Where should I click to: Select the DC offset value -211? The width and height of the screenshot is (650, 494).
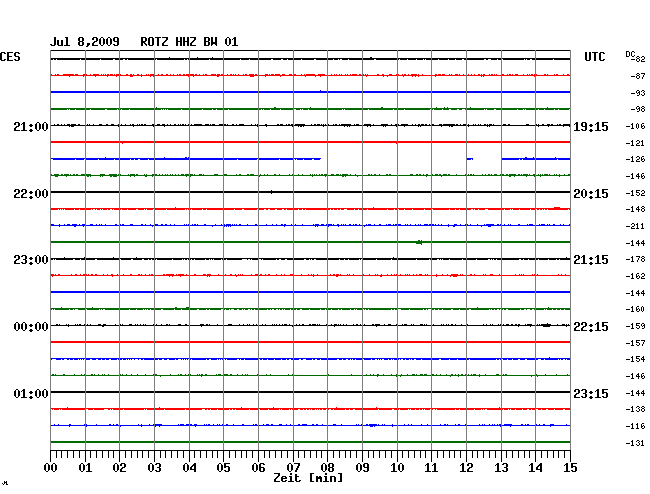[x=635, y=226]
